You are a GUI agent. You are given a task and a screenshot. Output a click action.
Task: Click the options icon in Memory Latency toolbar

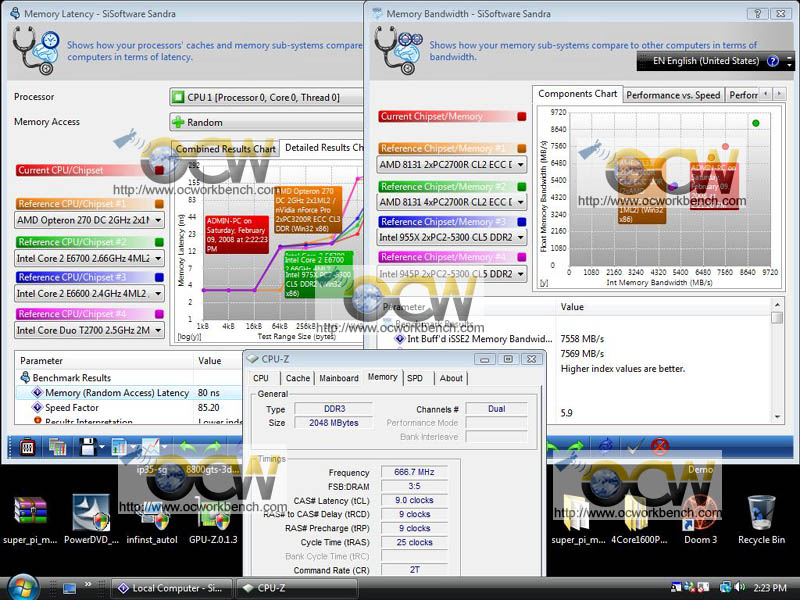click(28, 447)
